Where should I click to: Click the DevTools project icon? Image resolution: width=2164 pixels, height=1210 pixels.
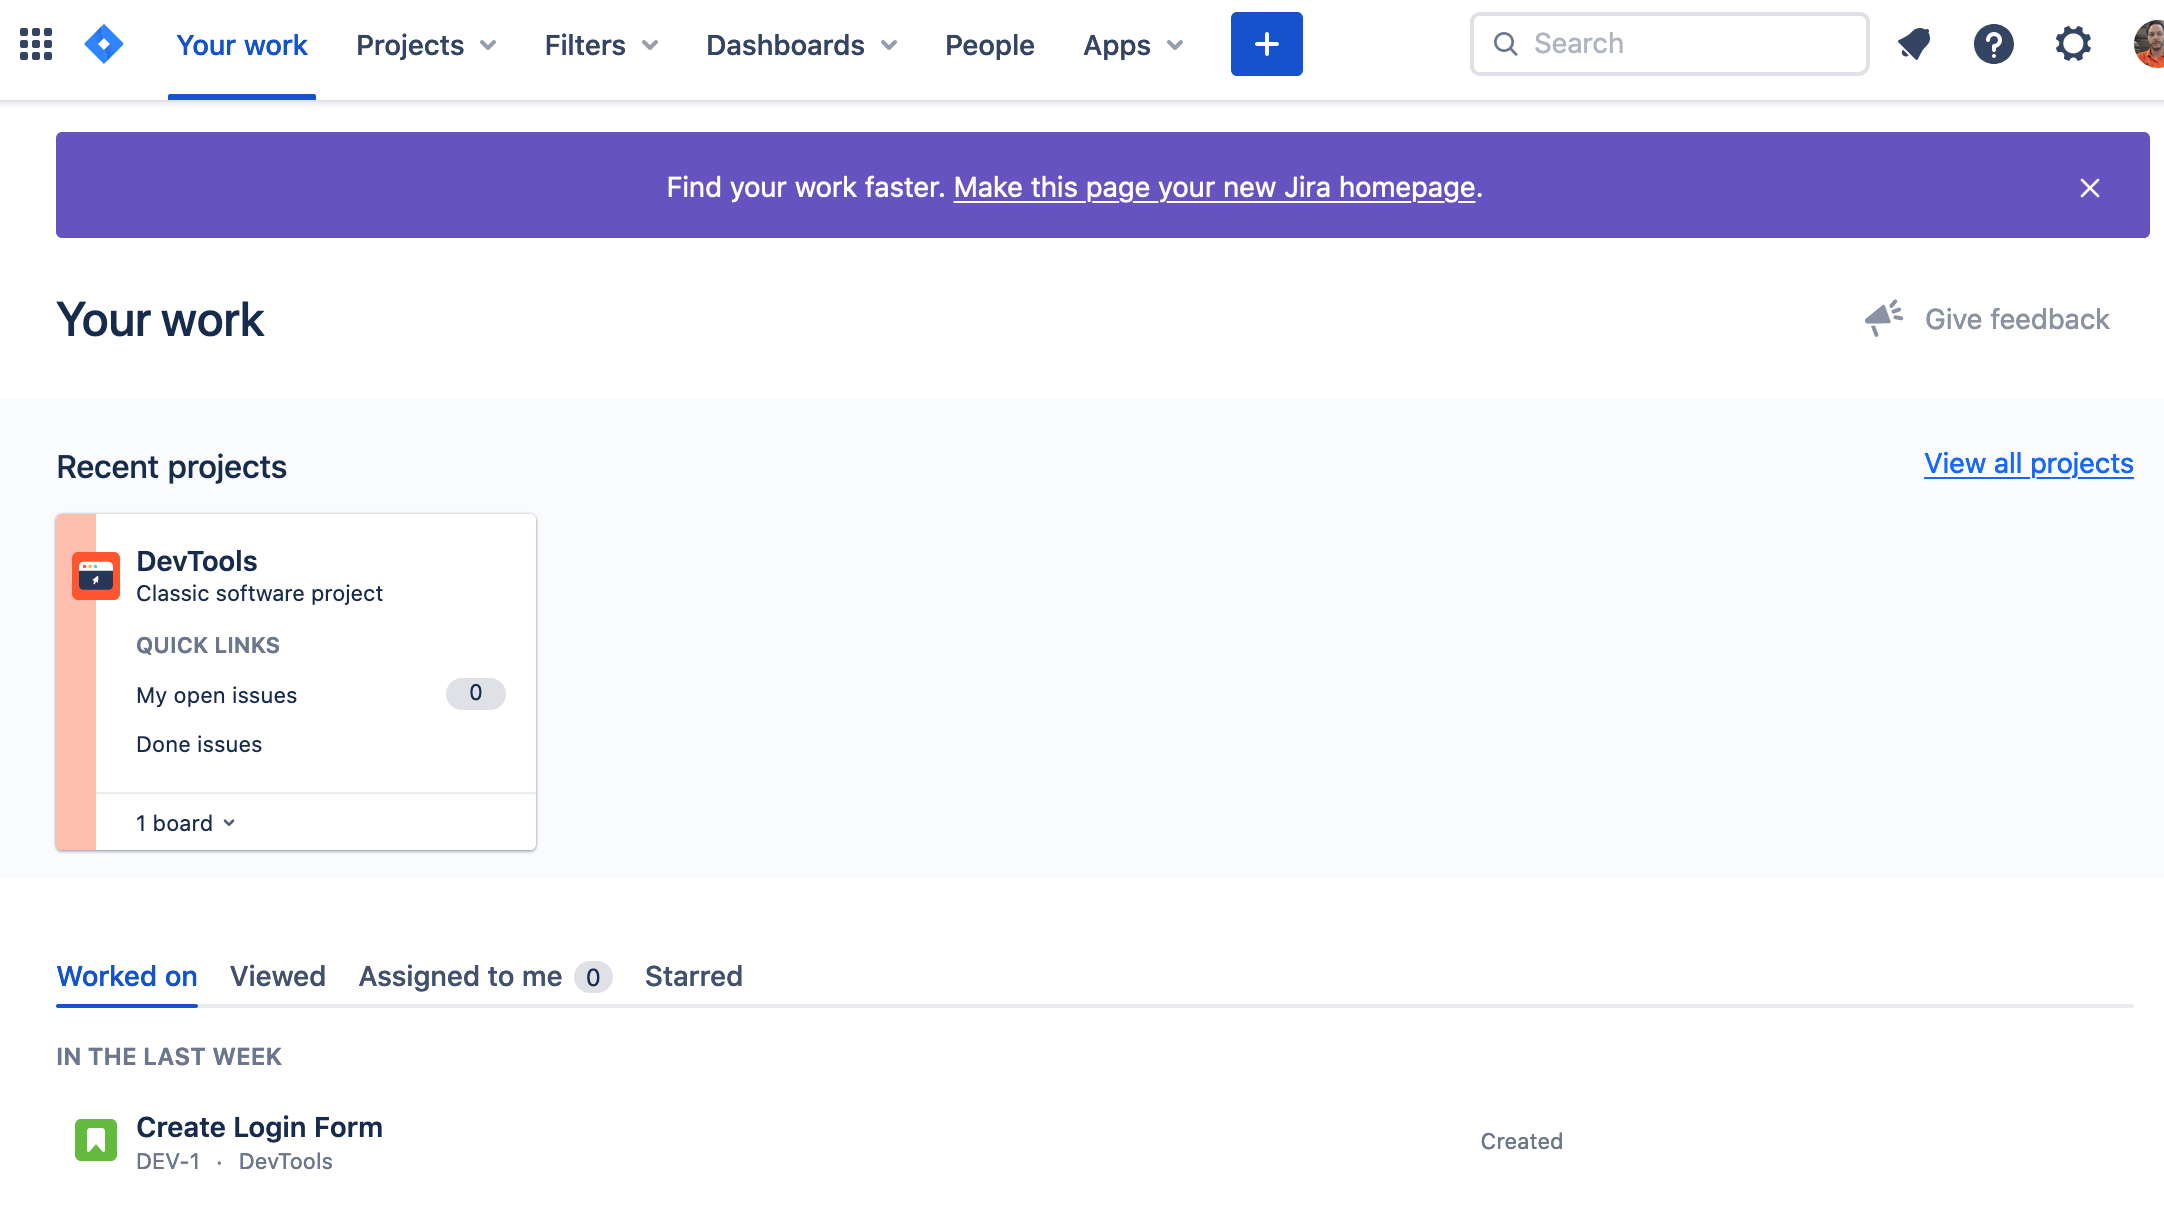point(94,574)
